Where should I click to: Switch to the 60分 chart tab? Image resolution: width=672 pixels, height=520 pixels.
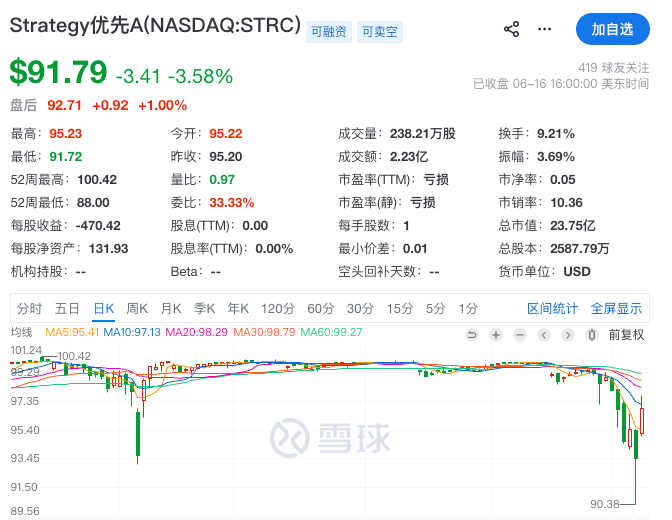pos(321,308)
